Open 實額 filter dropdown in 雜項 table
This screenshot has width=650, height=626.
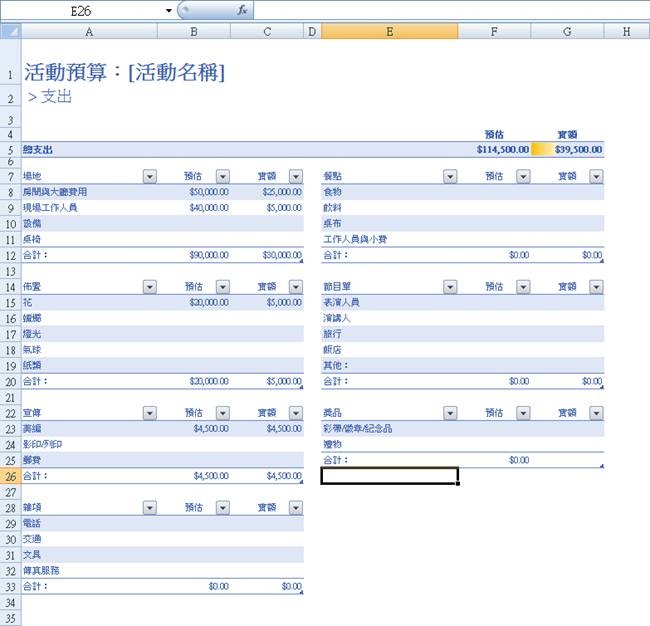(296, 508)
